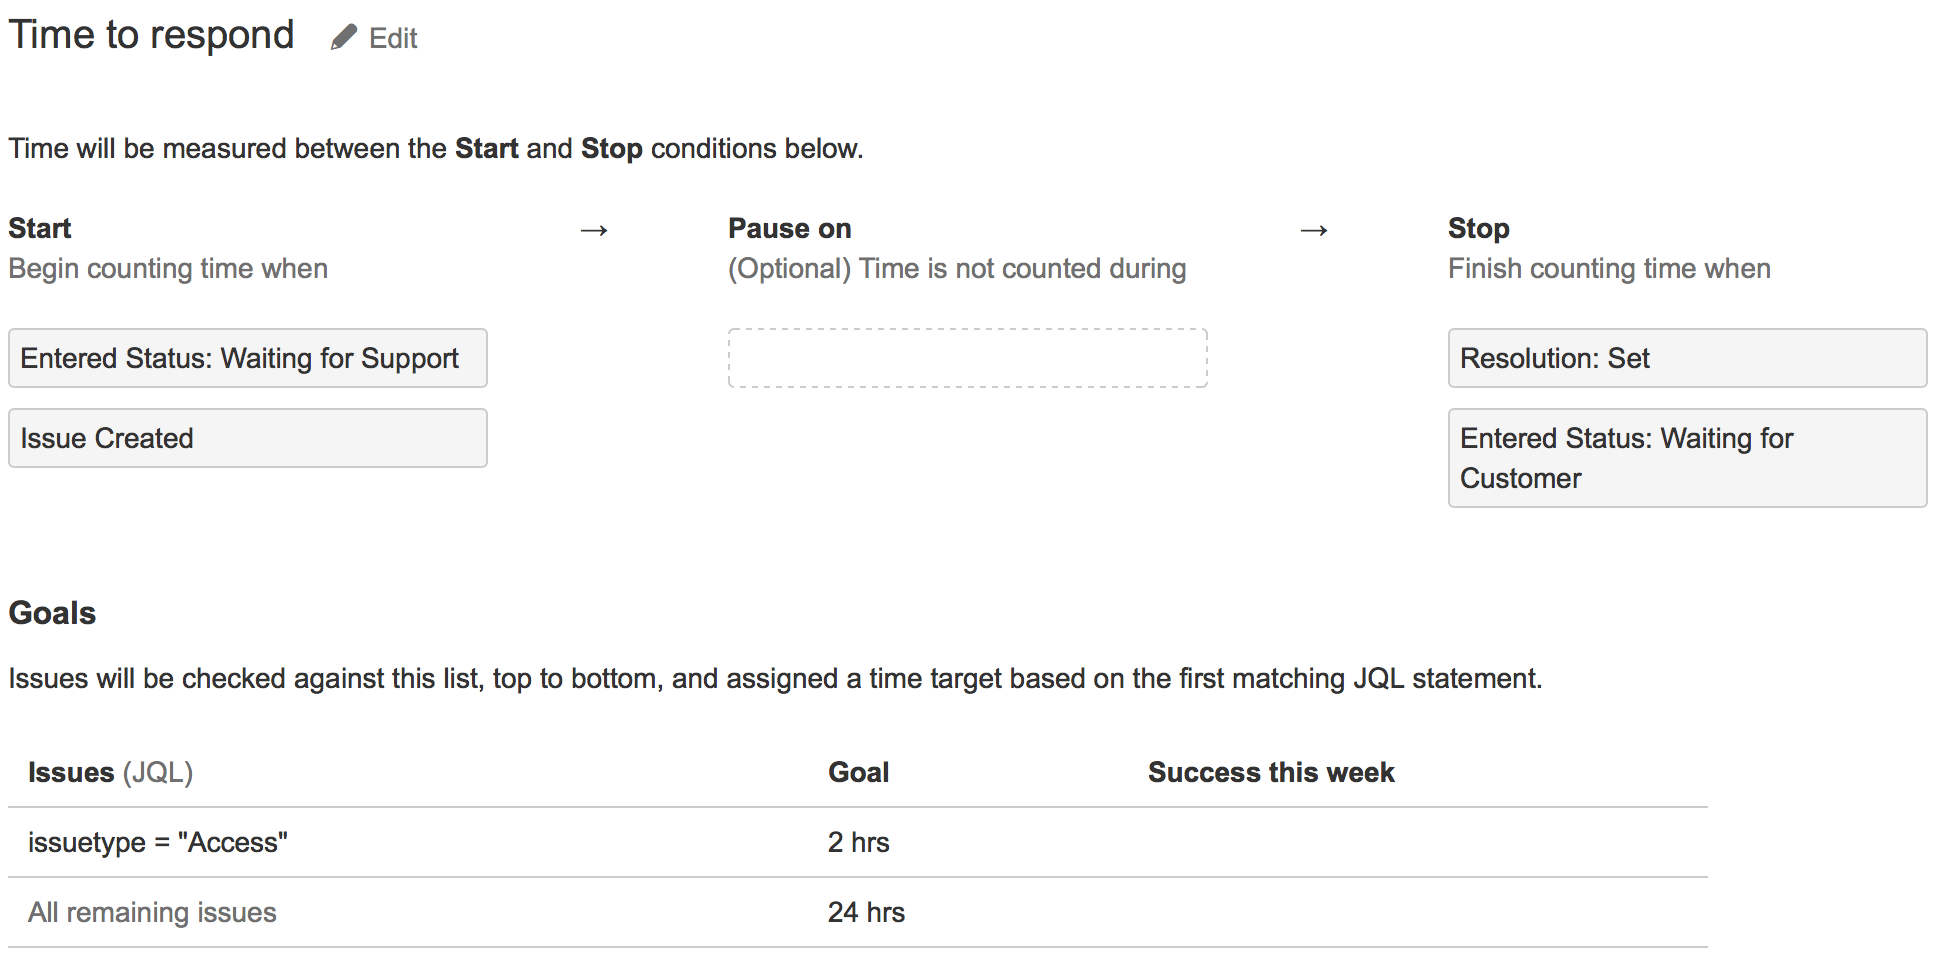Select the Entered Status: Waiting for Support condition
This screenshot has height=970, width=1948.
(247, 358)
